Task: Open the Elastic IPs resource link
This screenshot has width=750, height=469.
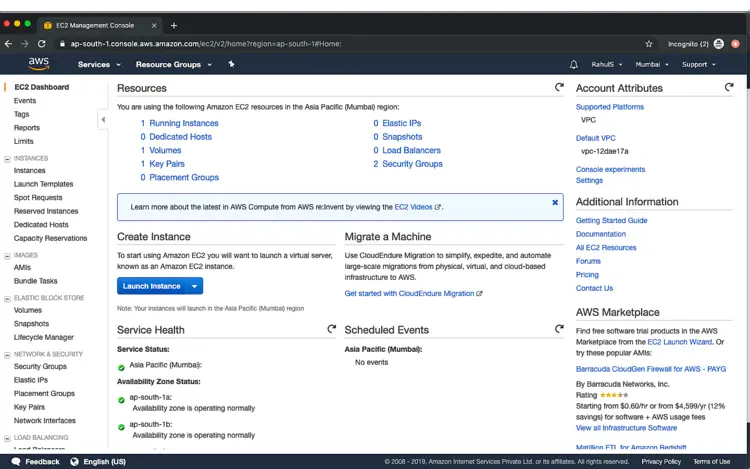Action: (x=402, y=123)
